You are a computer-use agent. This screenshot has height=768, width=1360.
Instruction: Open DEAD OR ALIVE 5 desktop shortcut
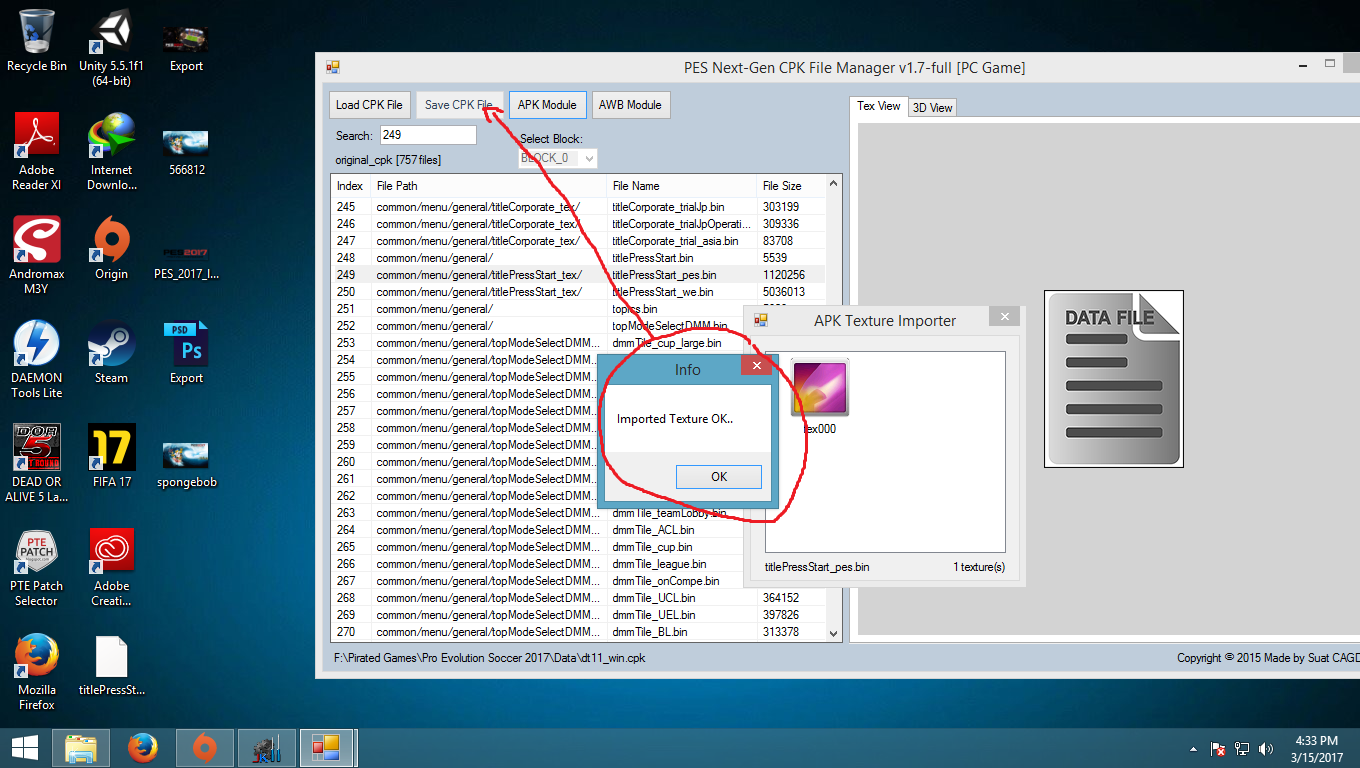coord(36,463)
